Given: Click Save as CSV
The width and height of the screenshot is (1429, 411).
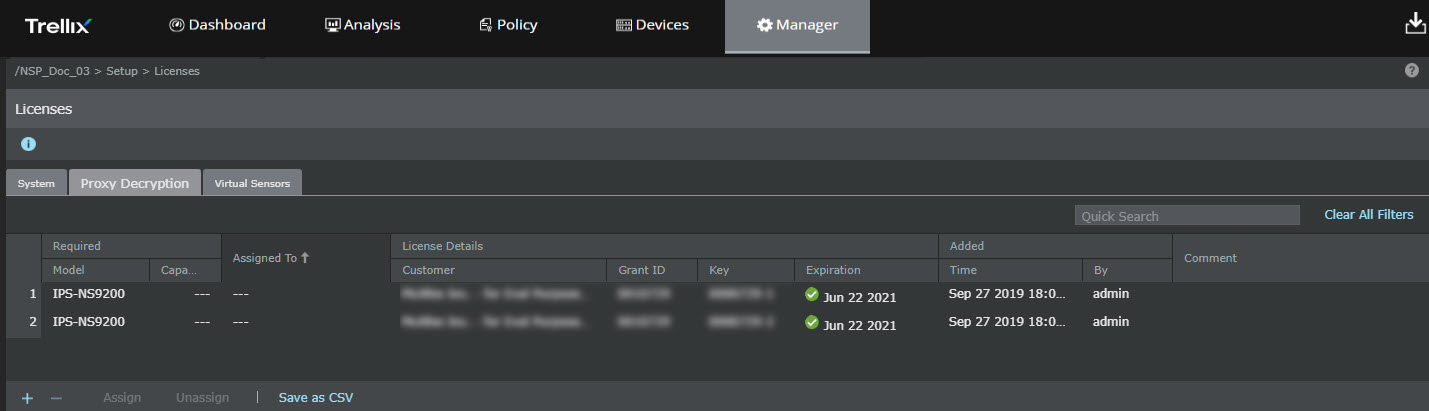Looking at the screenshot, I should point(316,398).
